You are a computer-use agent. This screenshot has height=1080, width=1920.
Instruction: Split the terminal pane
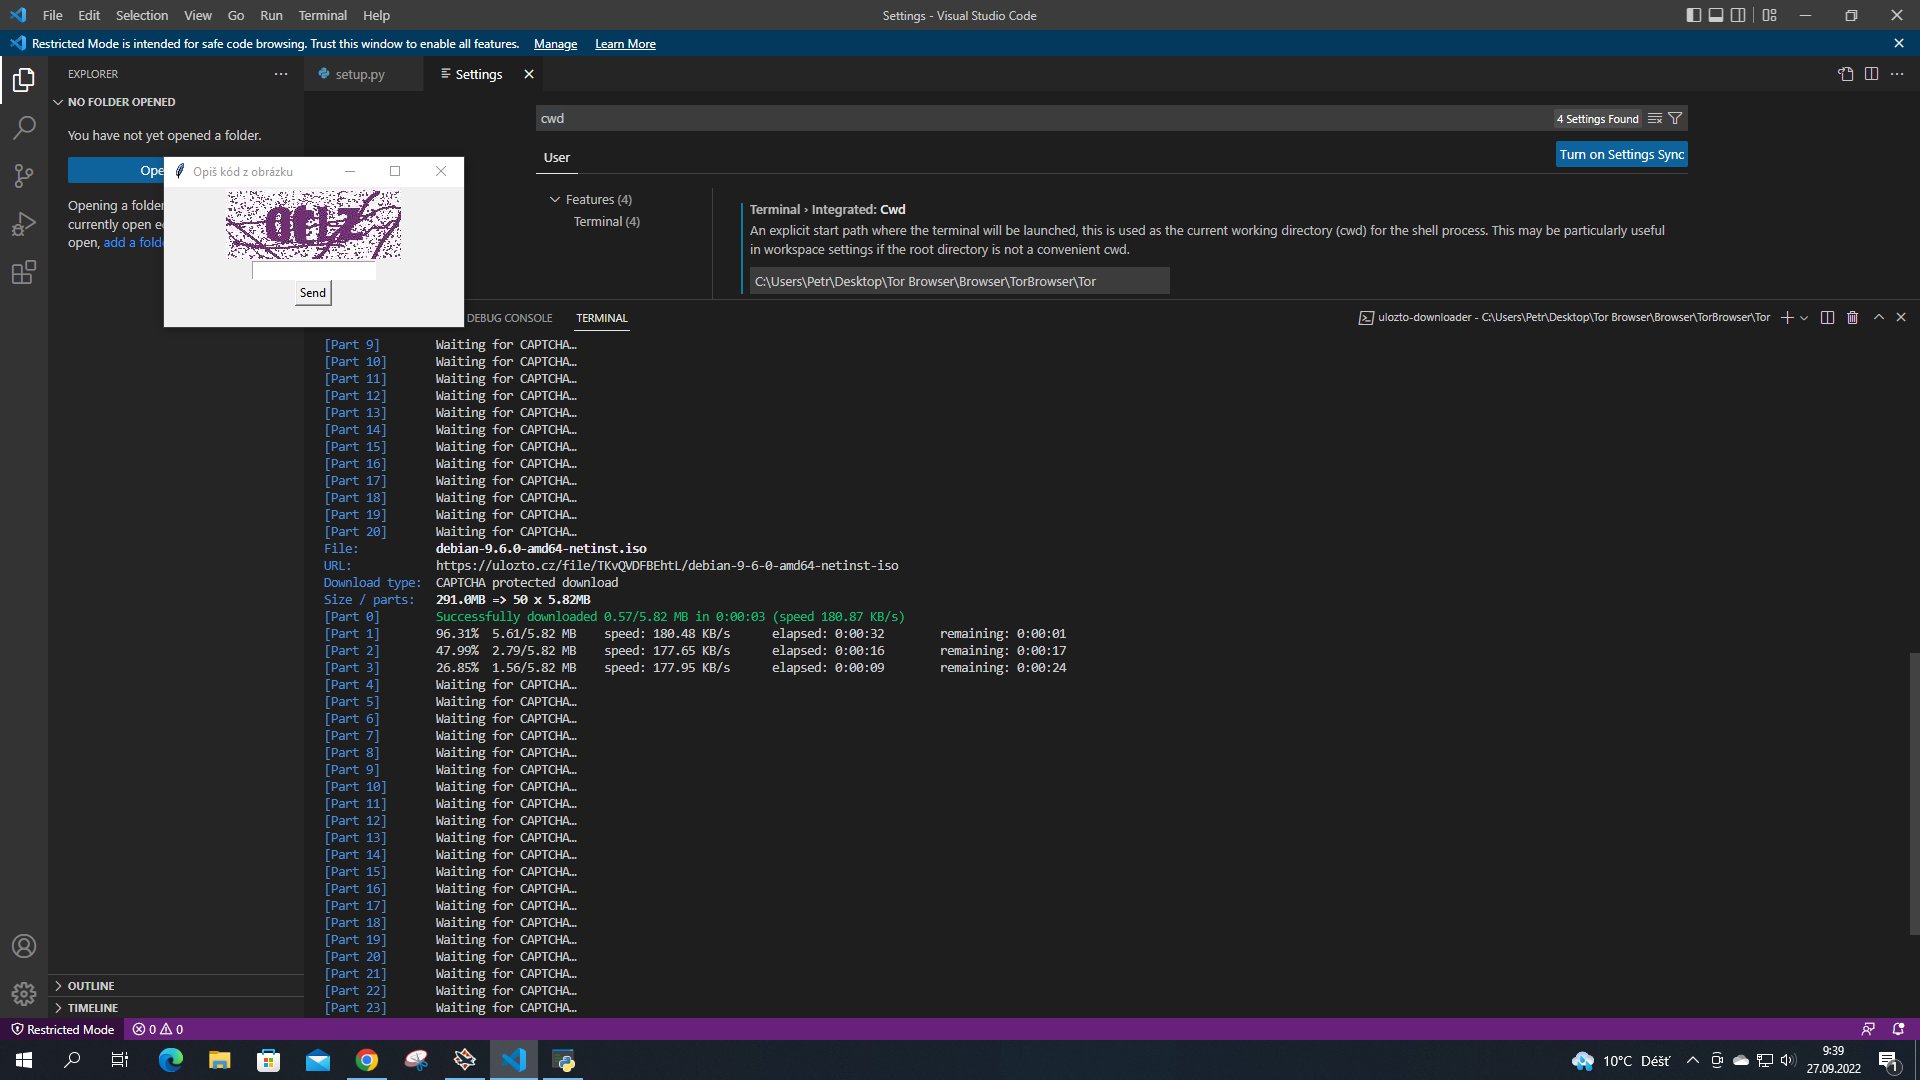point(1826,317)
